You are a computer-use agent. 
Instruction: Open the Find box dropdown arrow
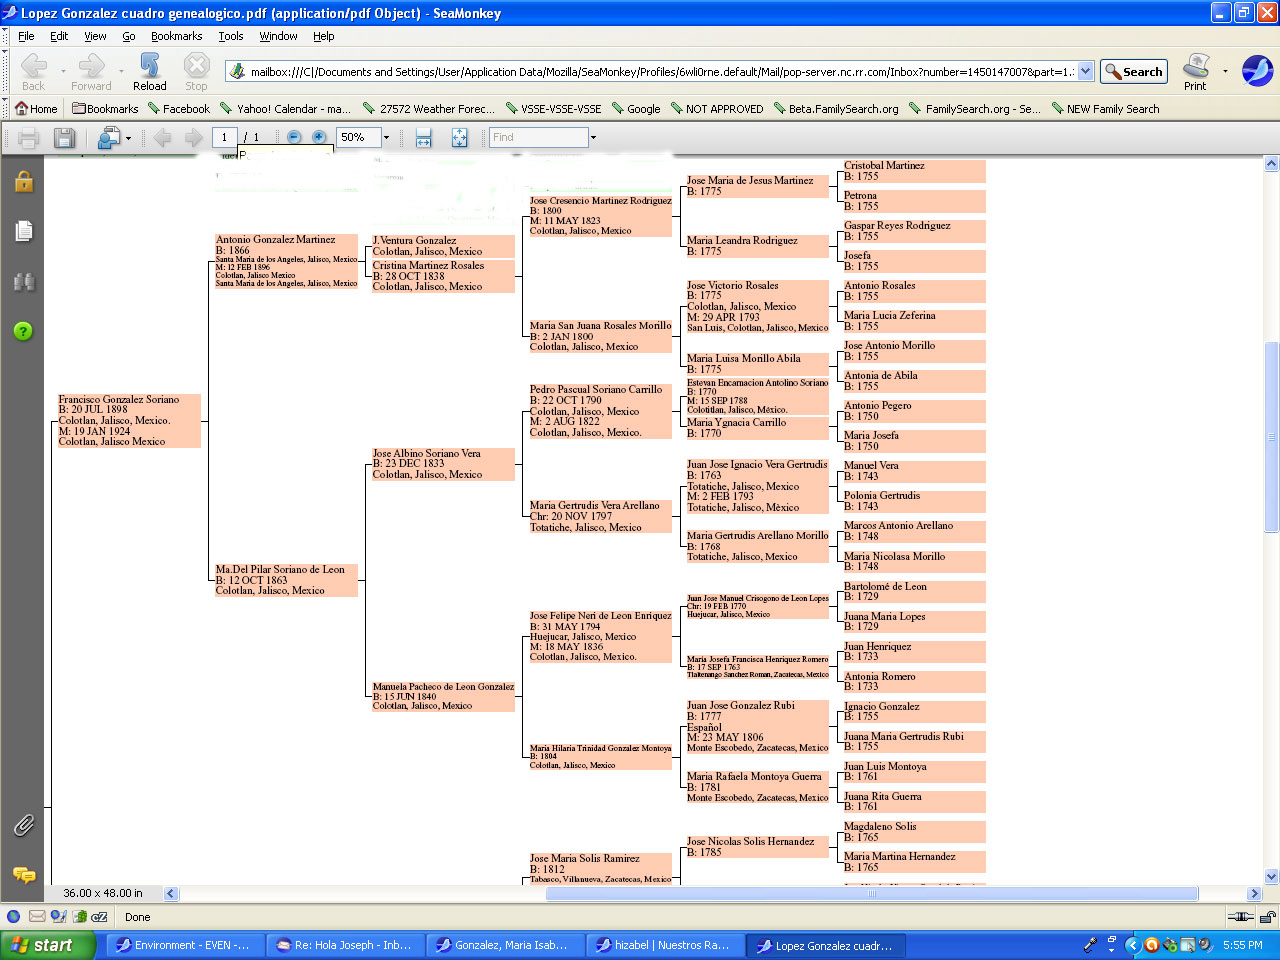[593, 138]
